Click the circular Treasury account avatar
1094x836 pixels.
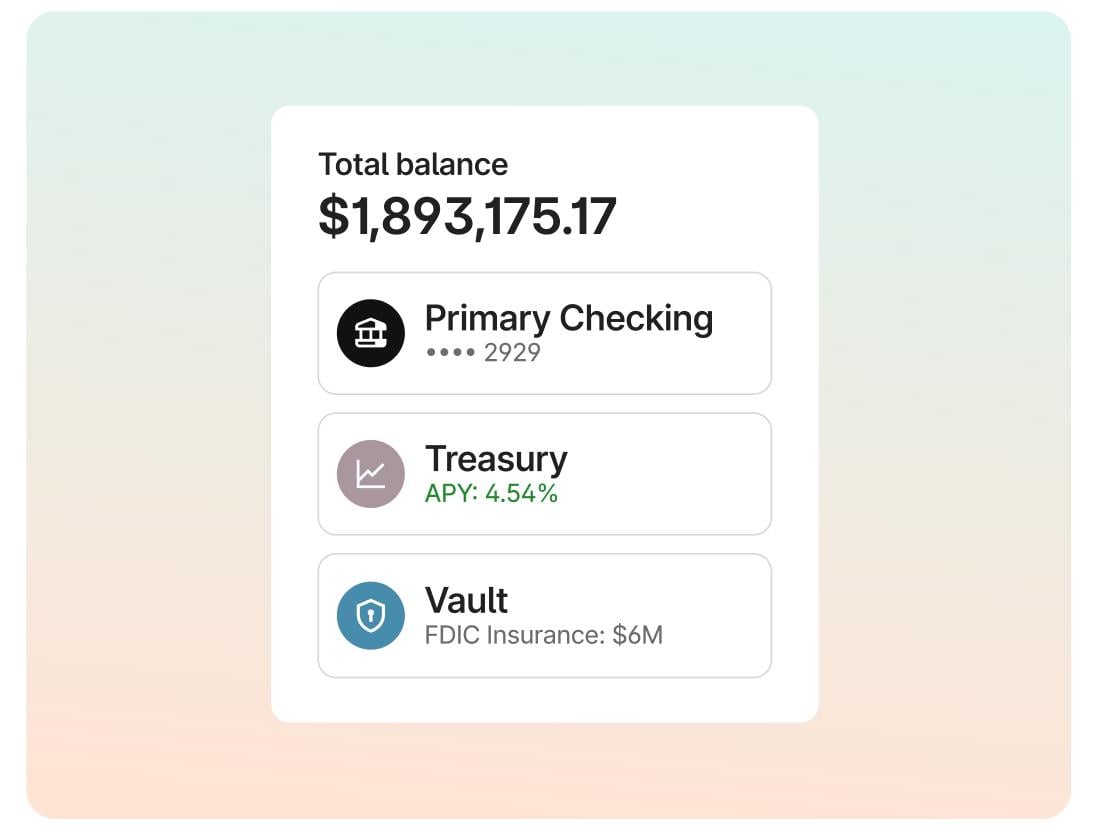371,473
